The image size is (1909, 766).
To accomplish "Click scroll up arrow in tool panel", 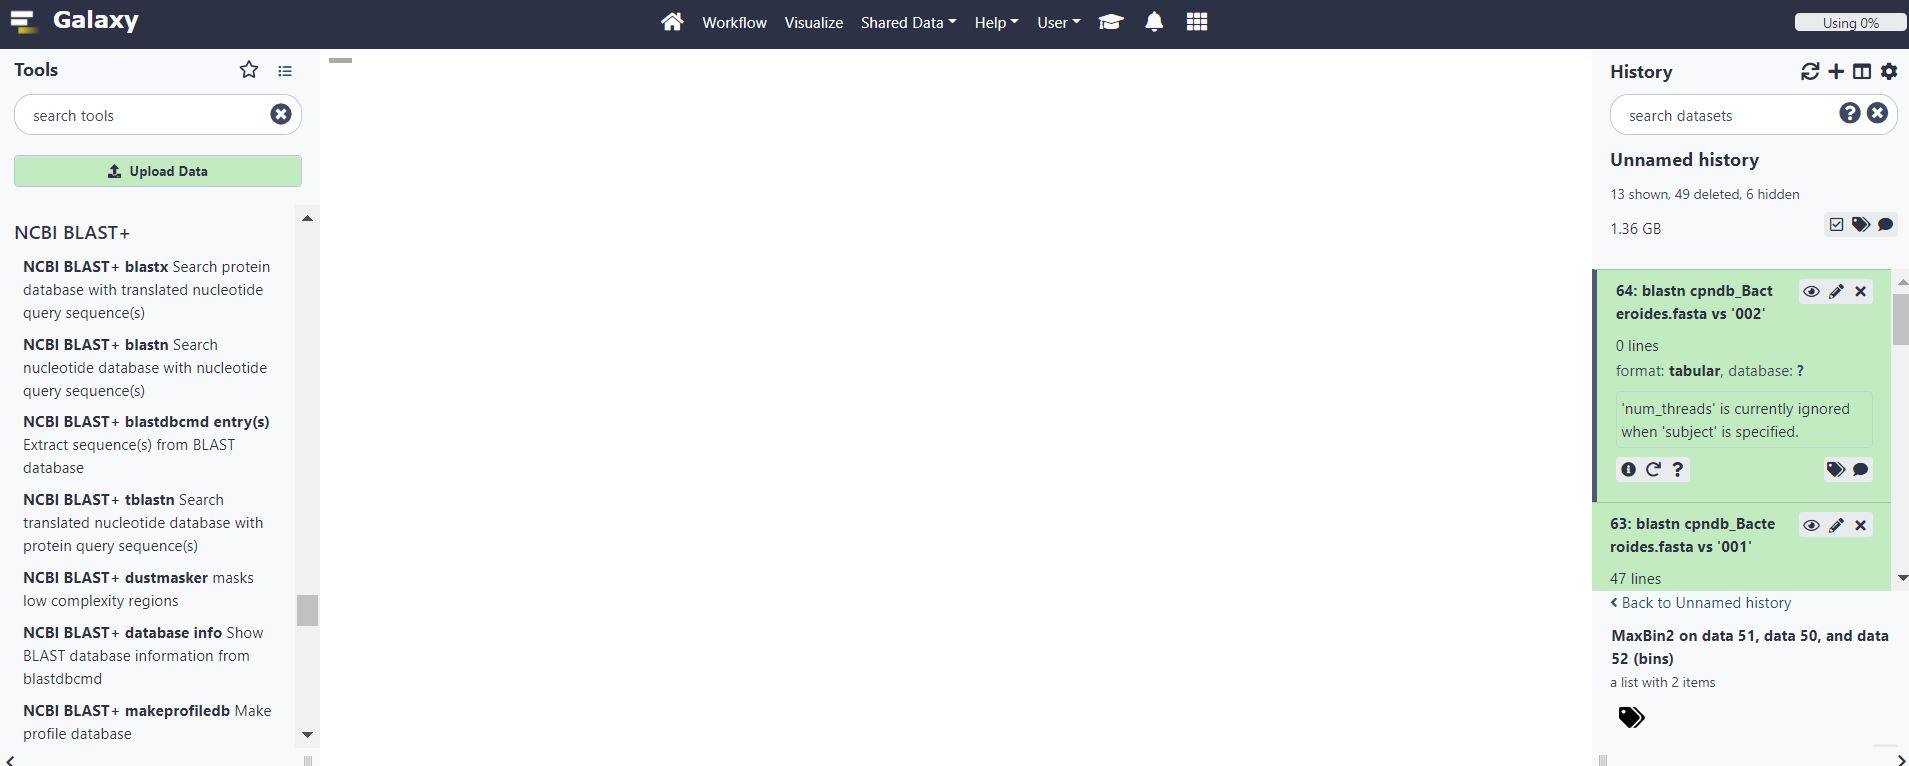I will coord(307,218).
